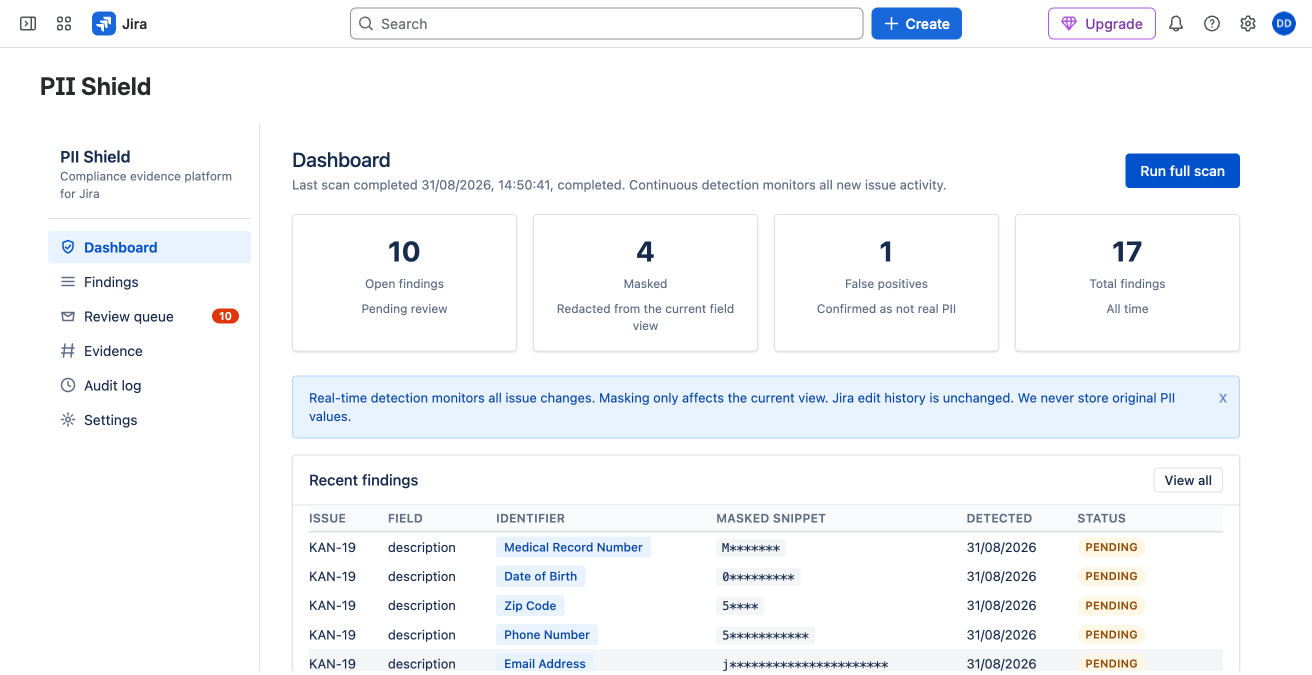Click PENDING status in Zip Code row
Image resolution: width=1312 pixels, height=675 pixels.
pyautogui.click(x=1111, y=605)
